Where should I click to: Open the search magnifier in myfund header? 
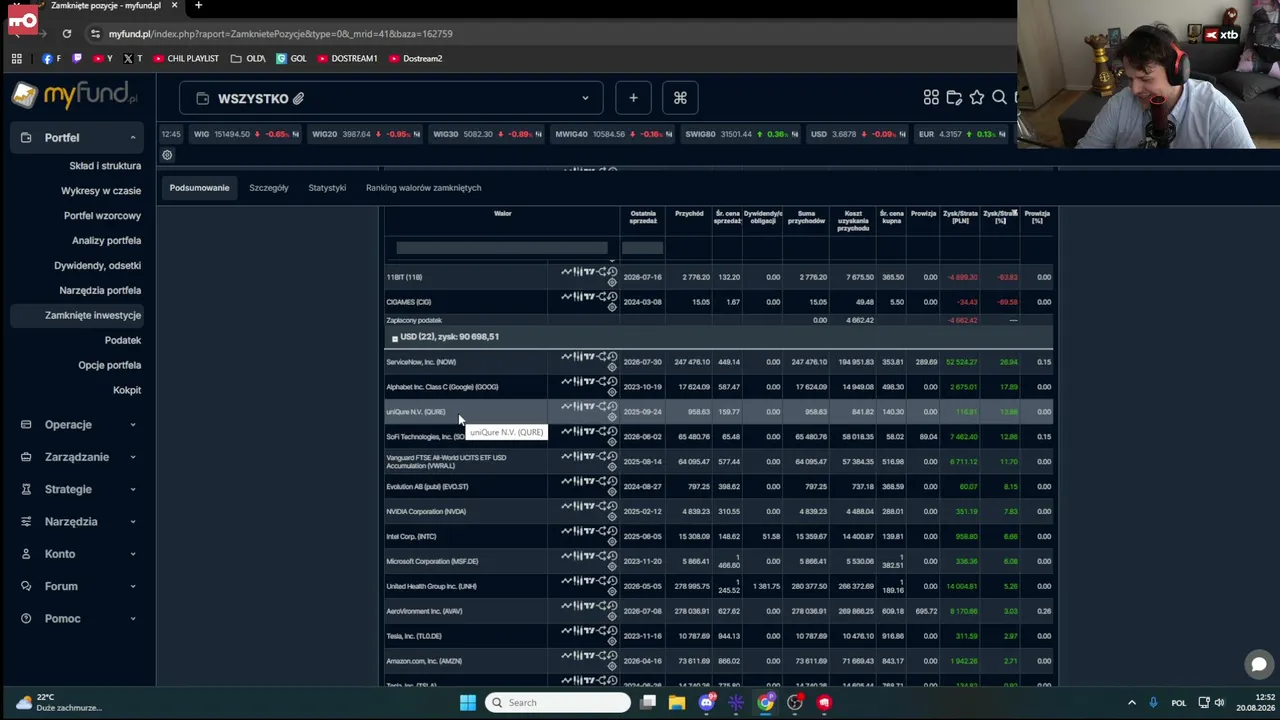(x=999, y=98)
